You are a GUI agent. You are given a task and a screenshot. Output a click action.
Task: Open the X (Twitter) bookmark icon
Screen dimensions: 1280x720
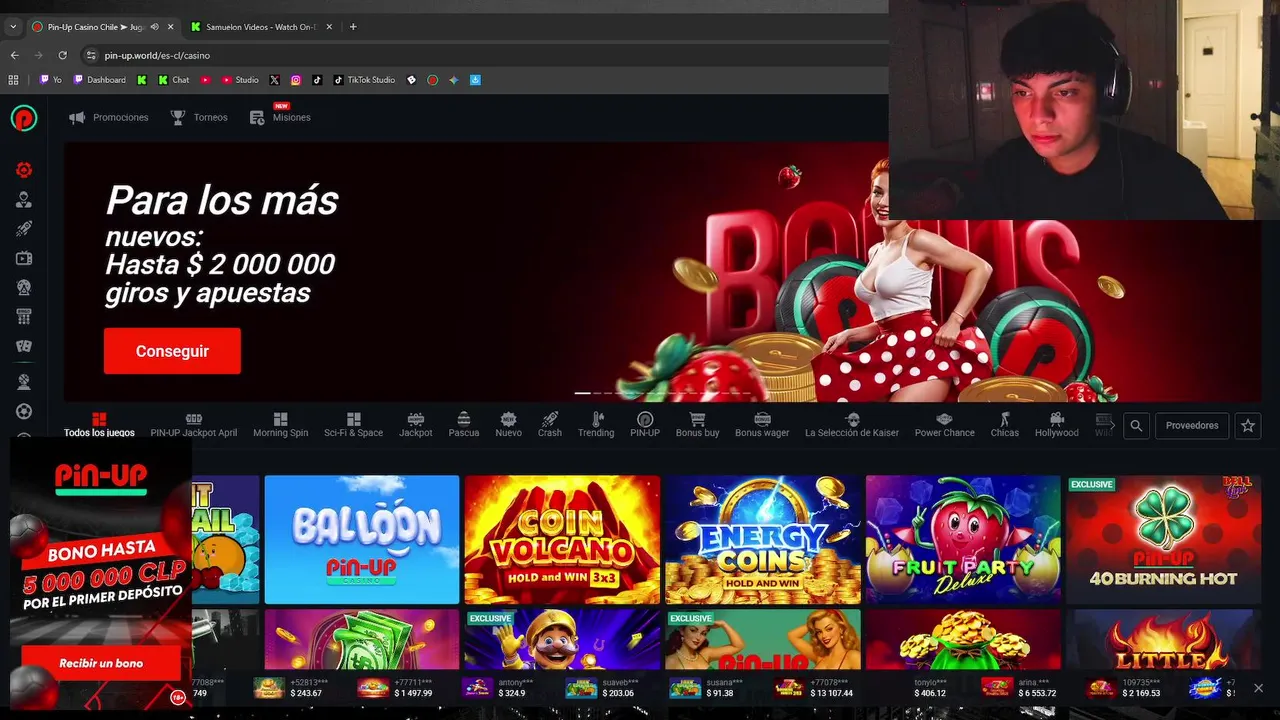pyautogui.click(x=274, y=80)
